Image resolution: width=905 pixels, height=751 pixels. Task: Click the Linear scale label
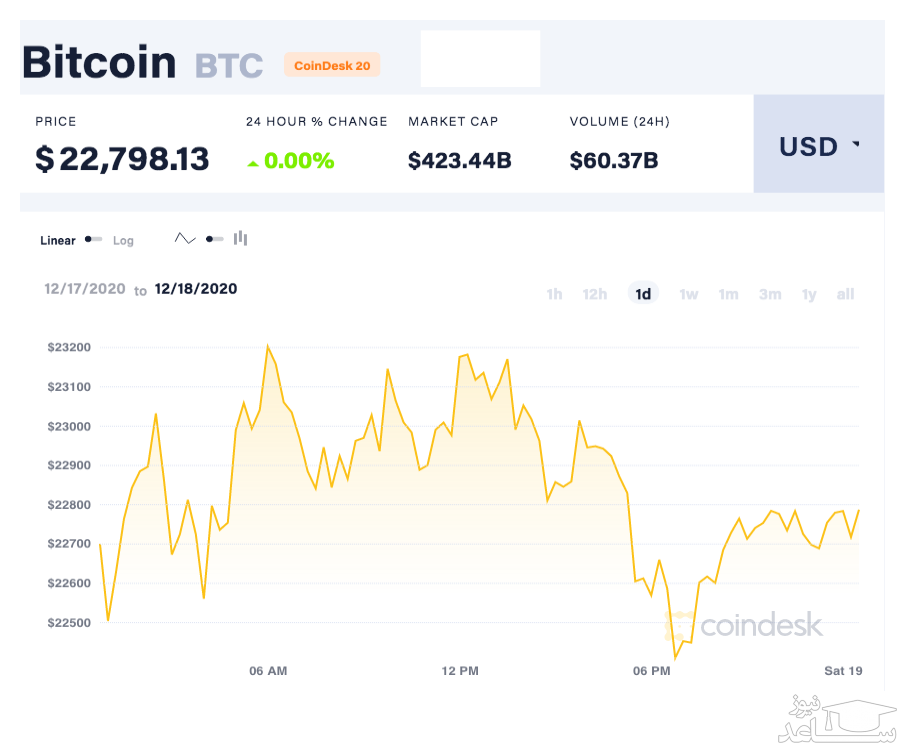pyautogui.click(x=58, y=241)
